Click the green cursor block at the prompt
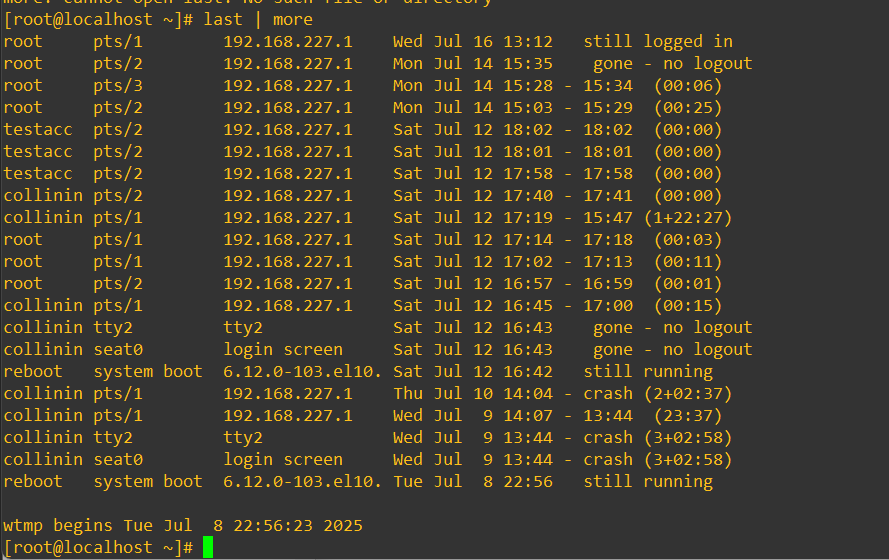The height and width of the screenshot is (560, 889). point(208,547)
